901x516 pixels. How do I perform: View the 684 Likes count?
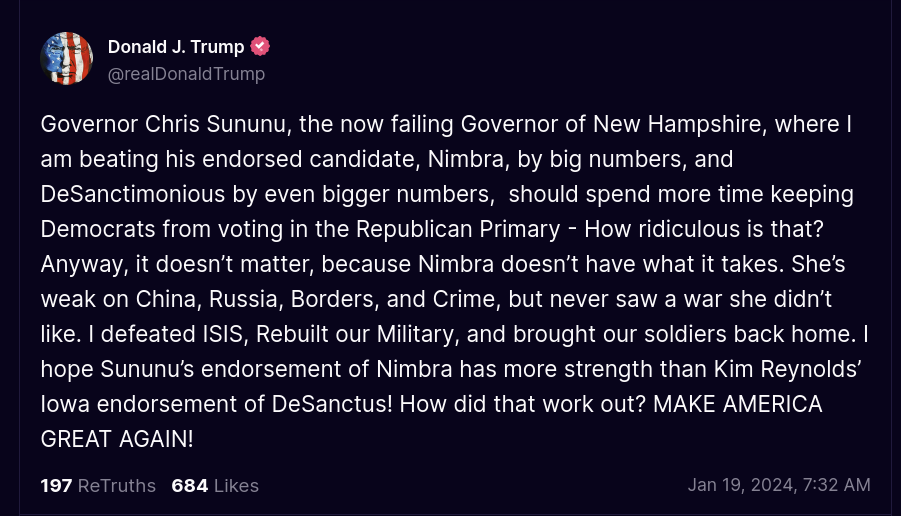215,486
